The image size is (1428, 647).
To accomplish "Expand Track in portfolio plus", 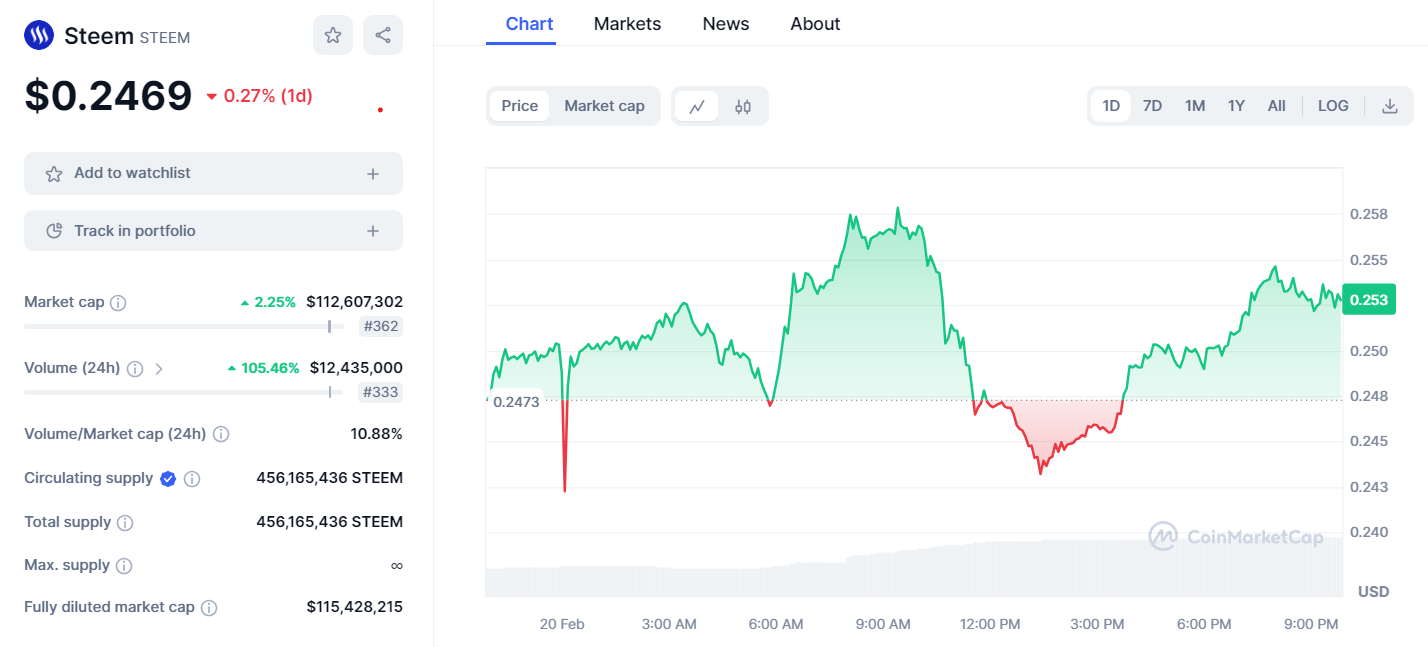I will [373, 231].
